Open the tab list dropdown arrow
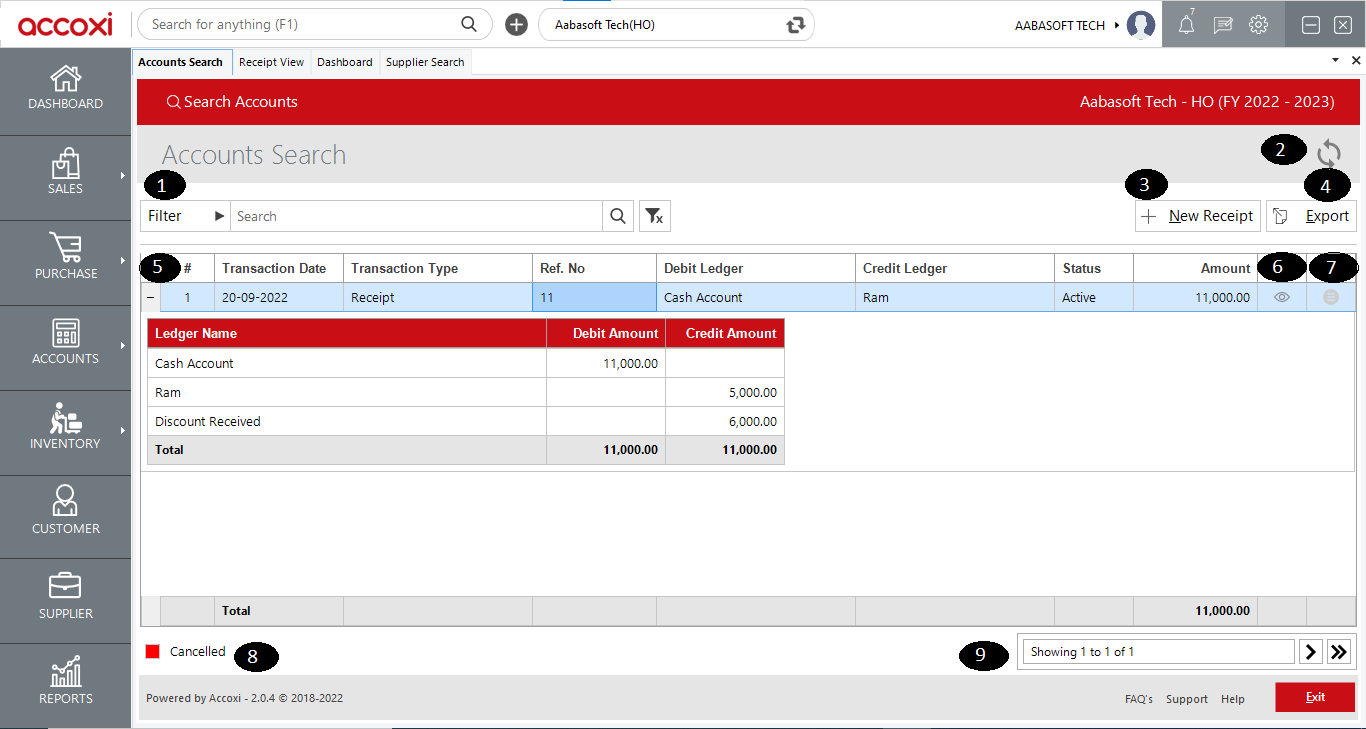Image resolution: width=1366 pixels, height=729 pixels. pos(1335,60)
